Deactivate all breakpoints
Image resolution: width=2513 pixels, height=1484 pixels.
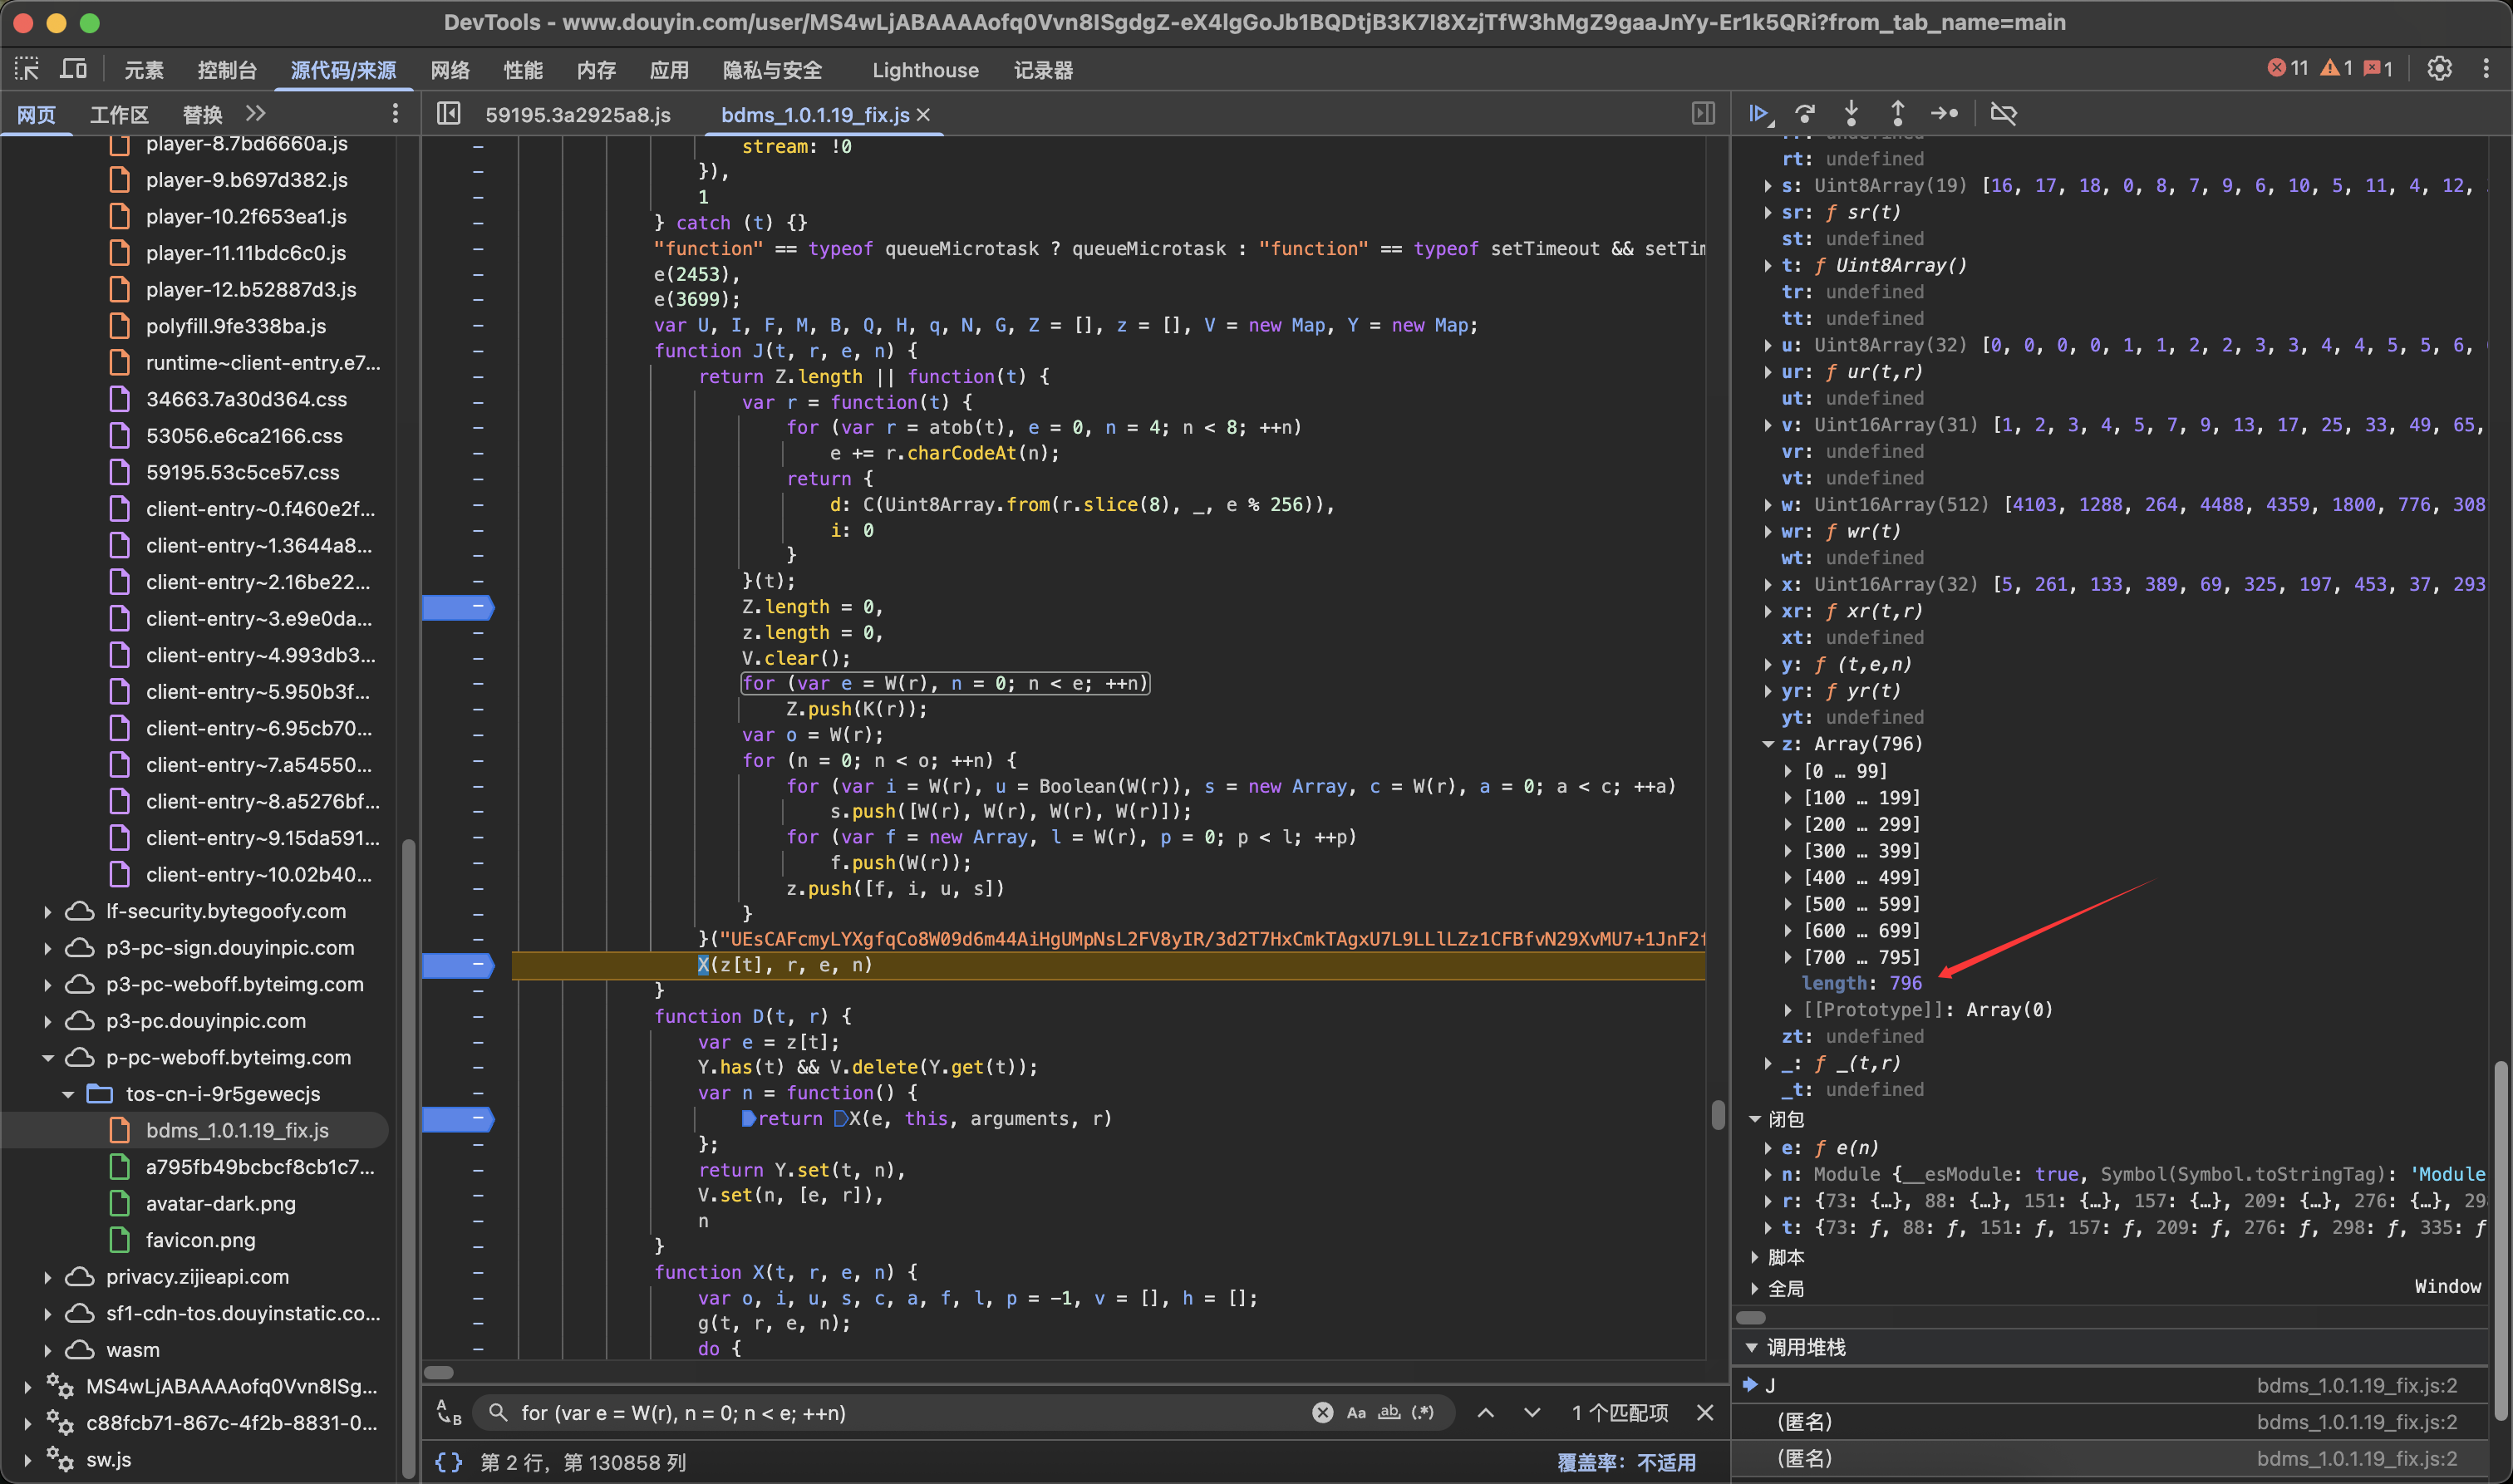tap(2003, 113)
